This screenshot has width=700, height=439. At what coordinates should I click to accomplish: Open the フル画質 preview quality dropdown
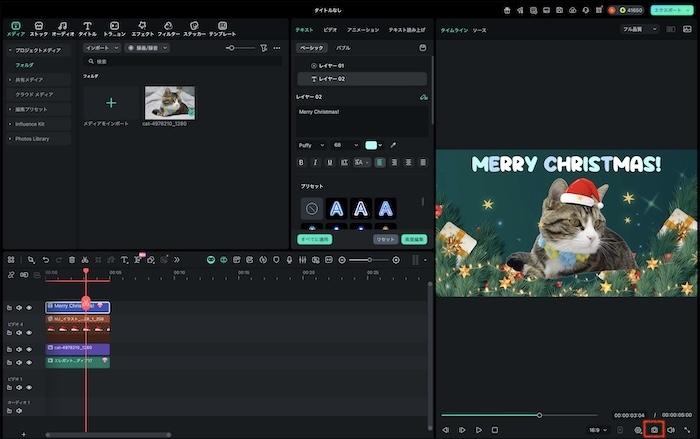pos(640,30)
